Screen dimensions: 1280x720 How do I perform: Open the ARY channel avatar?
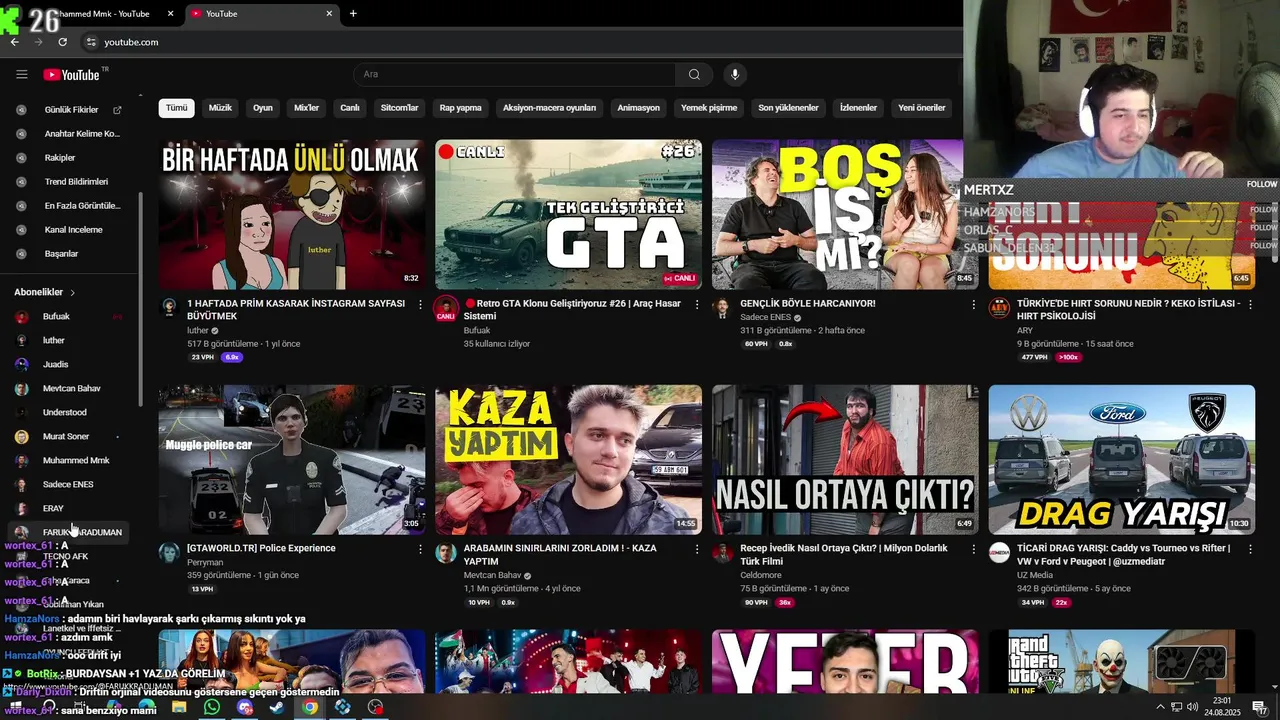tap(999, 309)
